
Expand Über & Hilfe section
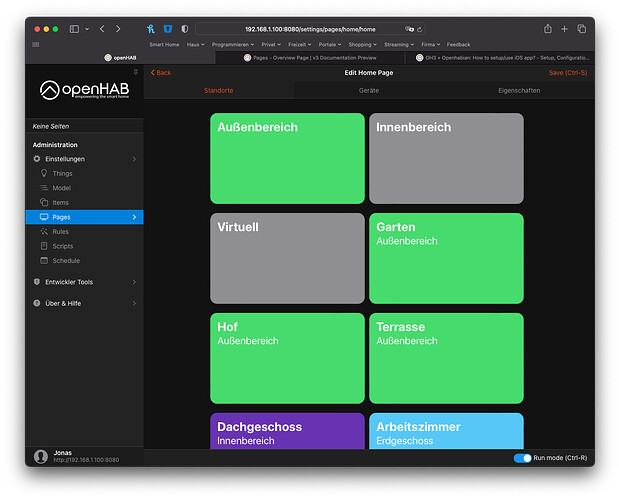coord(84,303)
